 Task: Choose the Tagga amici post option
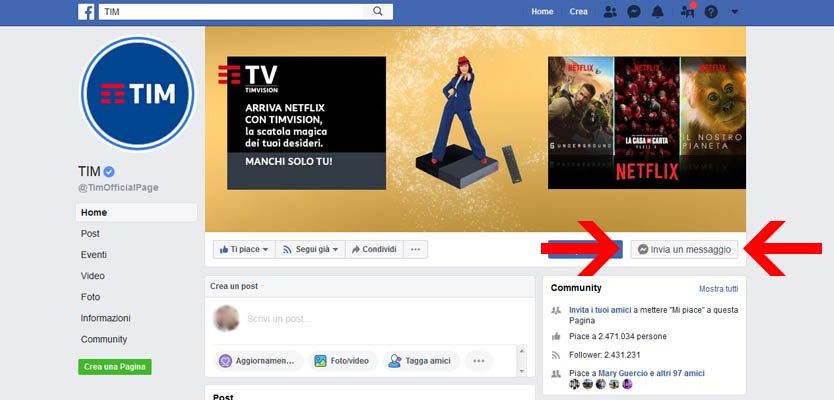421,361
